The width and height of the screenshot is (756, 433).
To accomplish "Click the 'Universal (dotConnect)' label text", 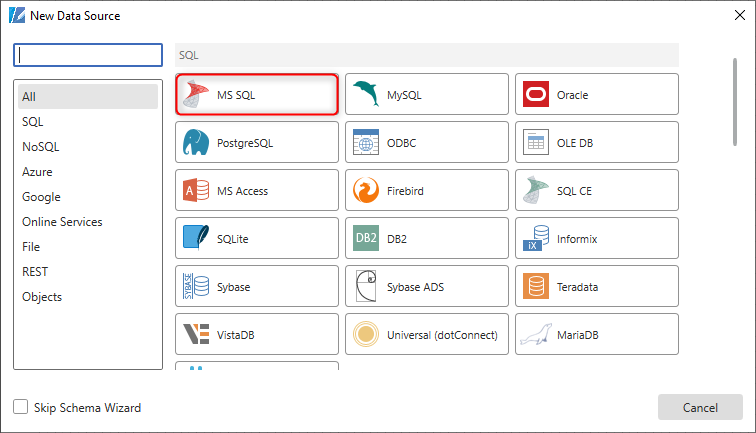I will pyautogui.click(x=442, y=335).
